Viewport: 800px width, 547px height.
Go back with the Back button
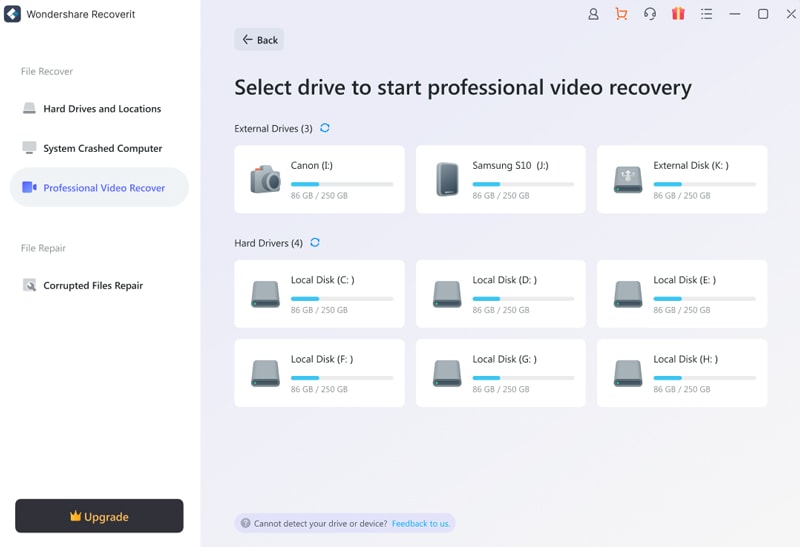(259, 39)
